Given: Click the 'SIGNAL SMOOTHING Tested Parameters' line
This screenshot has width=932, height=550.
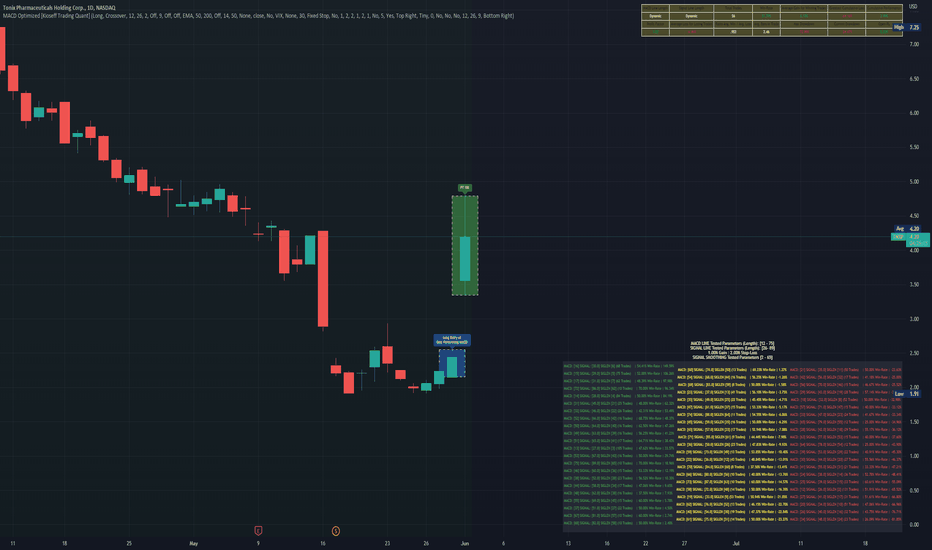Looking at the screenshot, I should click(732, 357).
